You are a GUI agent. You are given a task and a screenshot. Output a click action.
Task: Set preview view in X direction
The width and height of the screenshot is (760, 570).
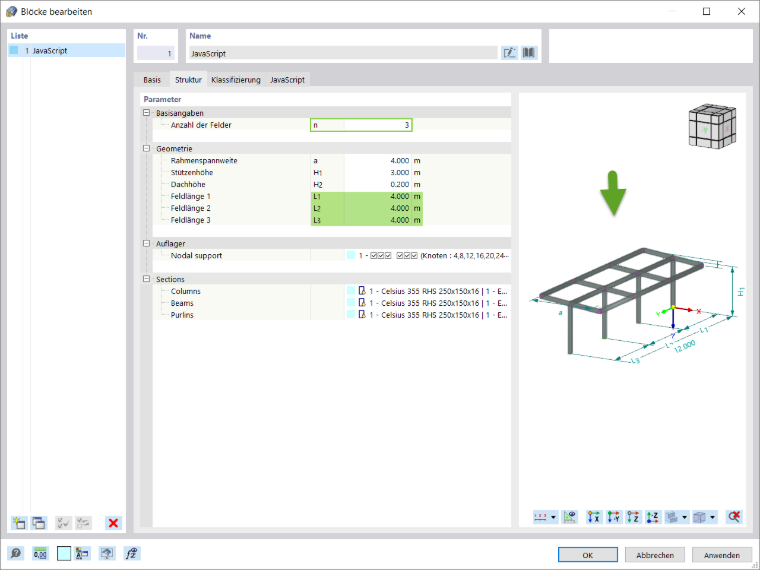(x=594, y=517)
